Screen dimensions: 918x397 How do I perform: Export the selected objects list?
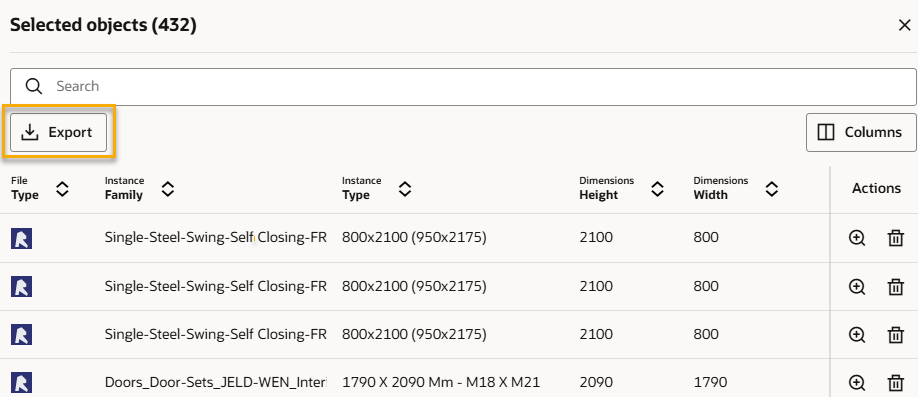coord(59,133)
